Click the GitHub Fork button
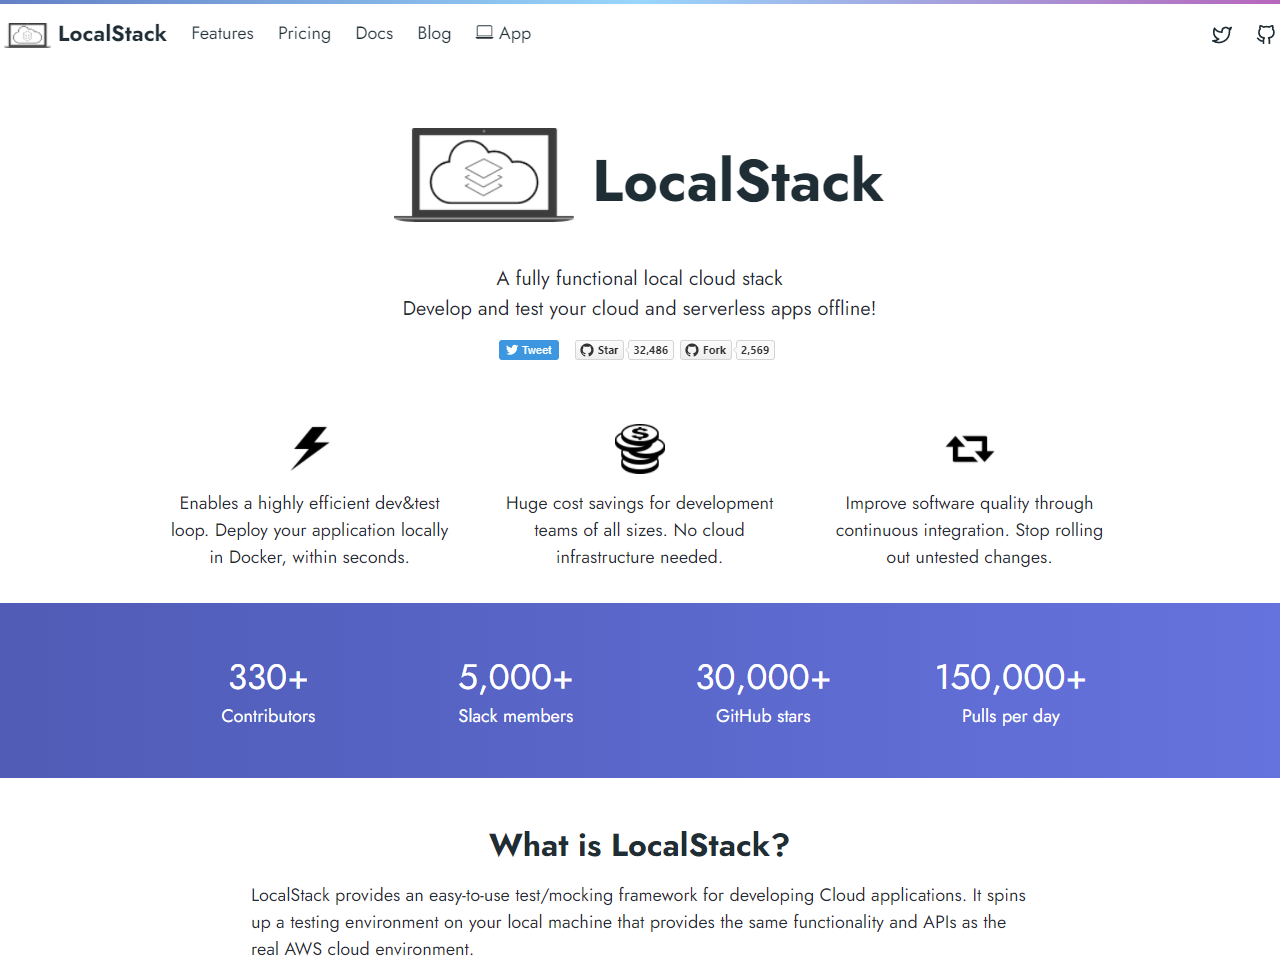Viewport: 1280px width, 960px height. pyautogui.click(x=706, y=350)
